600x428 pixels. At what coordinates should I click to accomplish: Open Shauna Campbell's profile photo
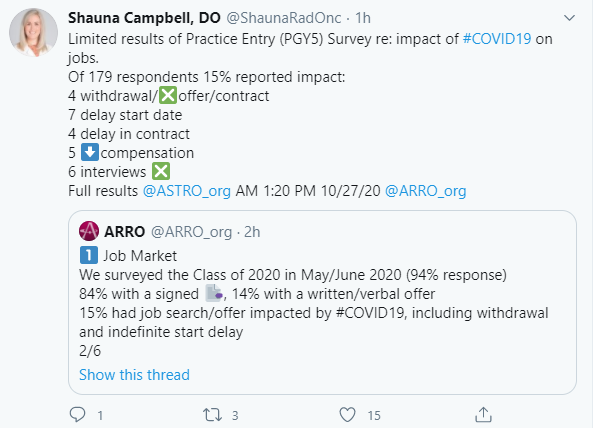tap(33, 35)
